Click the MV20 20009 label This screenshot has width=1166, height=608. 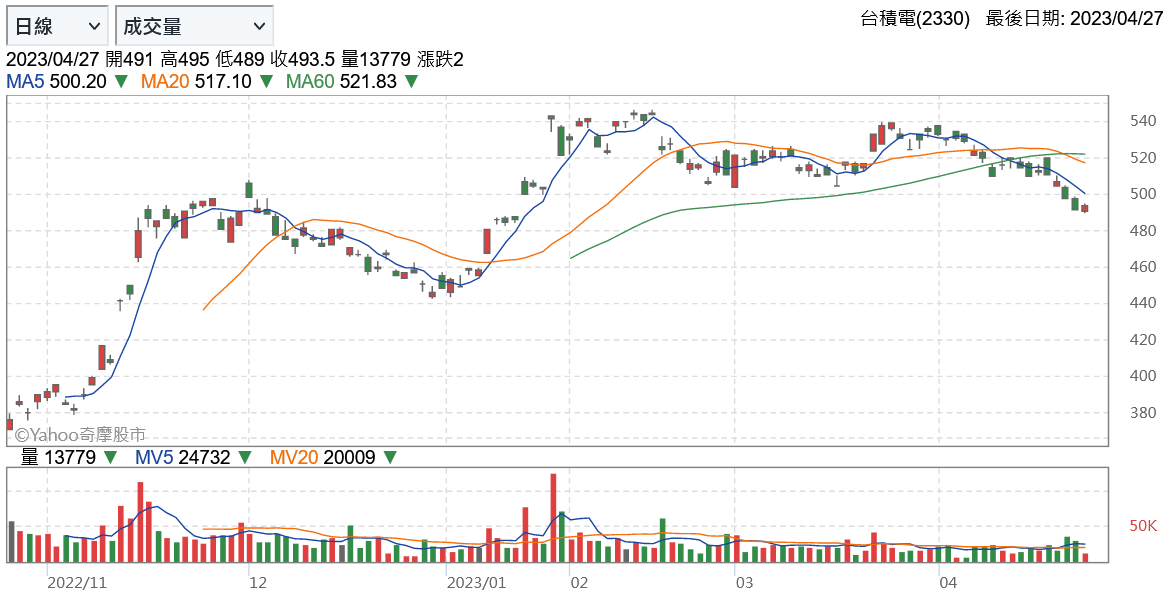click(323, 457)
